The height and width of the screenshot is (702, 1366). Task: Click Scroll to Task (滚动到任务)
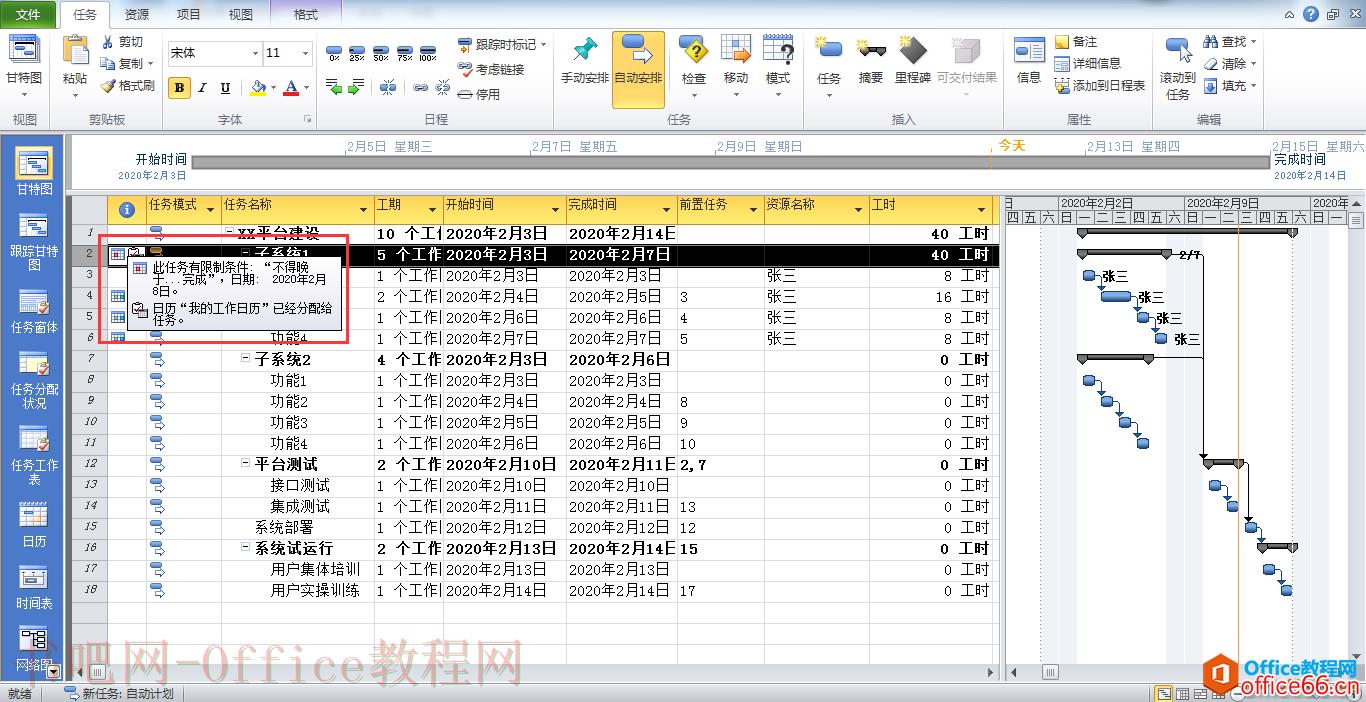click(x=1178, y=67)
